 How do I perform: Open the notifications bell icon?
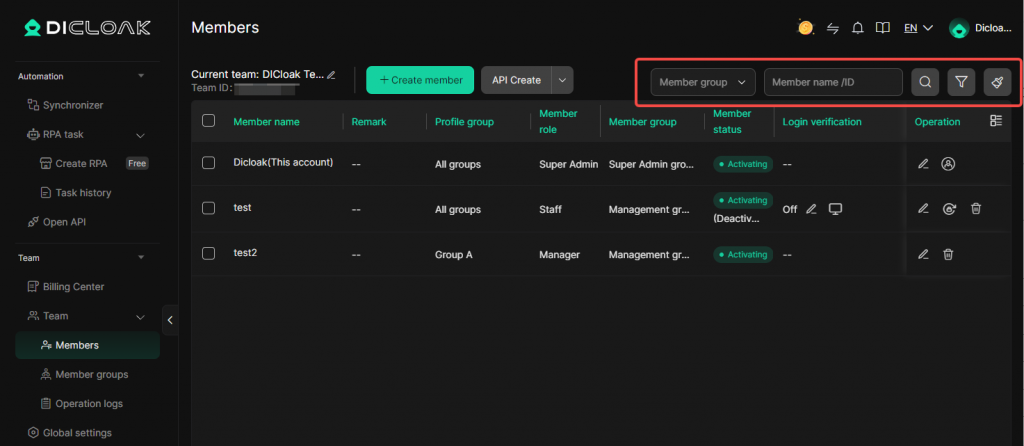[858, 28]
